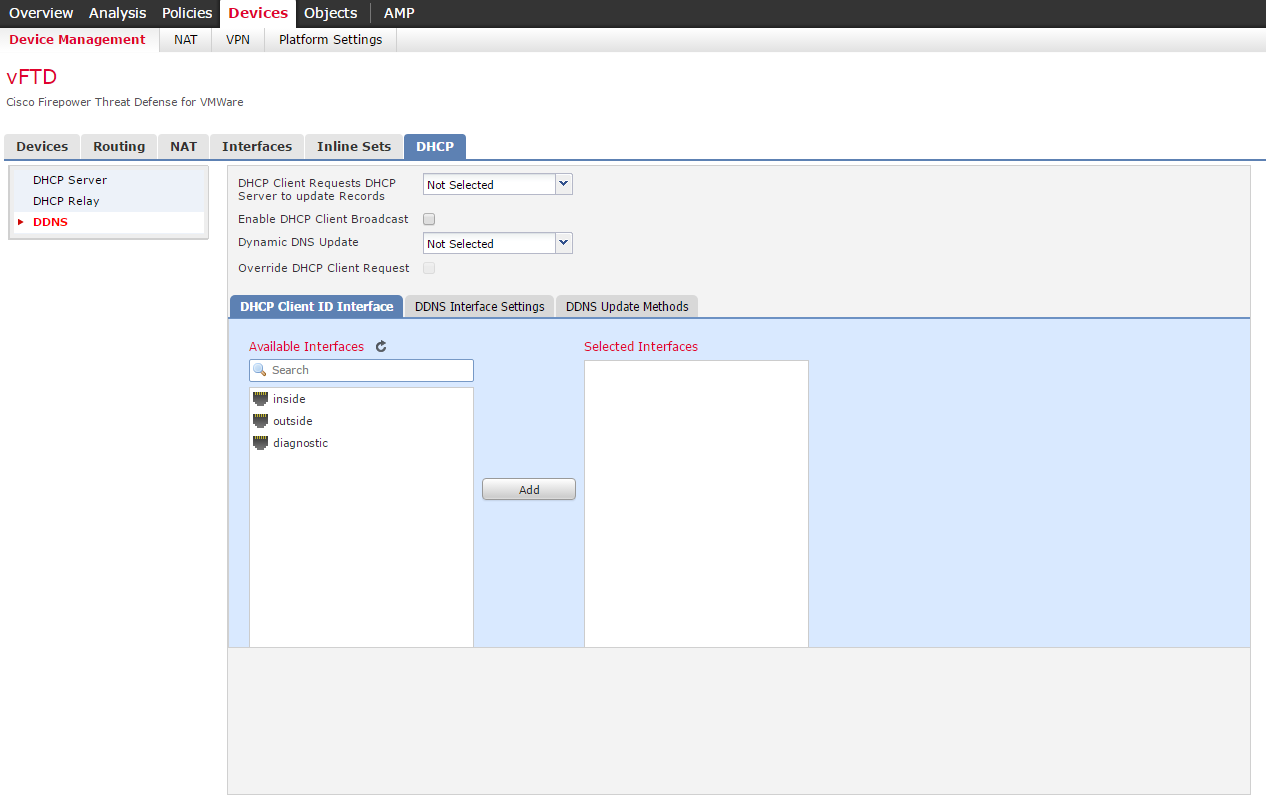1266x804 pixels.
Task: Toggle Override DHCP Client Request checkbox
Action: coord(429,268)
